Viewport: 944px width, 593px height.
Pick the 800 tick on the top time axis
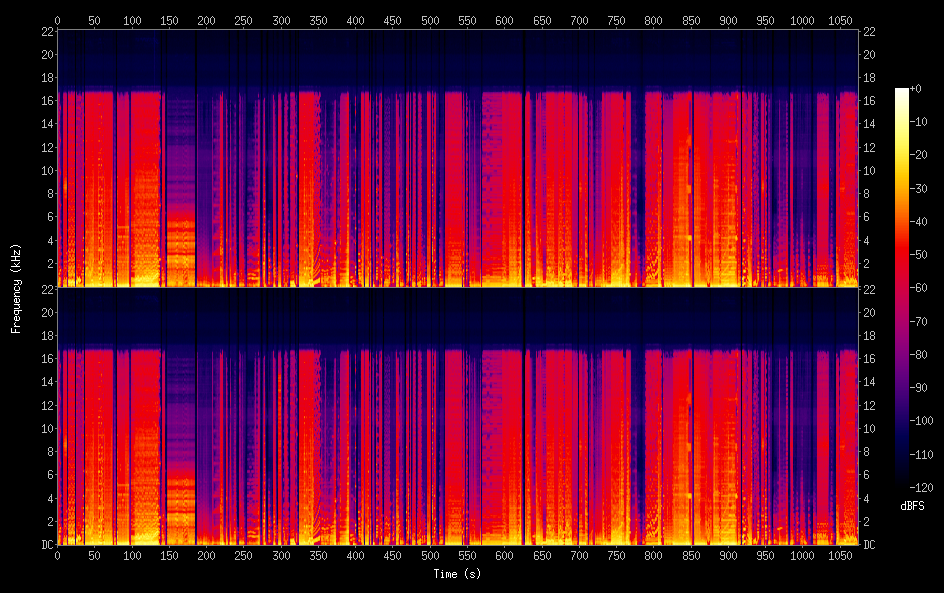(653, 20)
